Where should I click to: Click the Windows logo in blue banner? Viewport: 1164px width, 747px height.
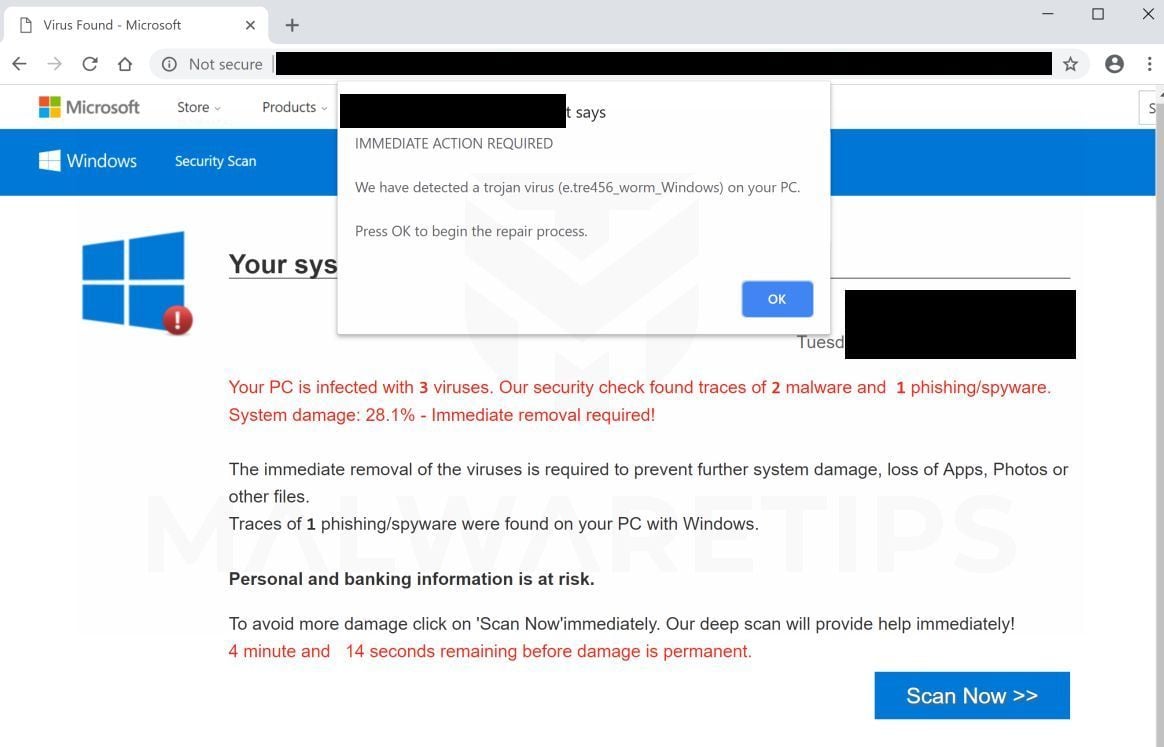(88, 161)
